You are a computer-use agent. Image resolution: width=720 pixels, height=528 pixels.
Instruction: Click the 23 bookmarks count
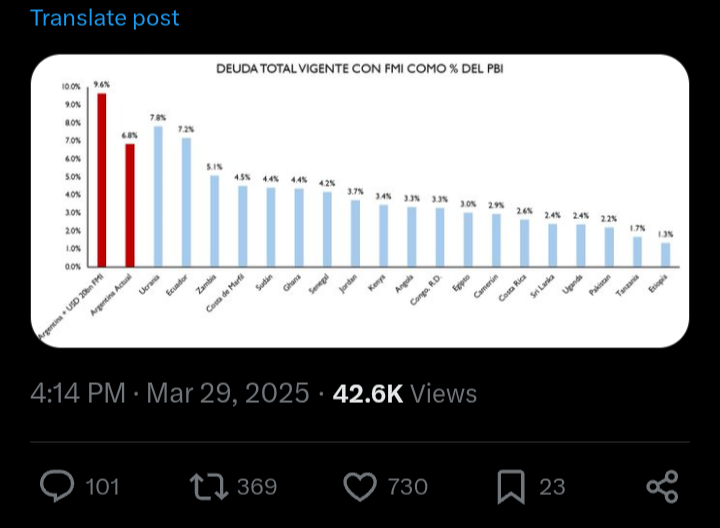pos(552,487)
